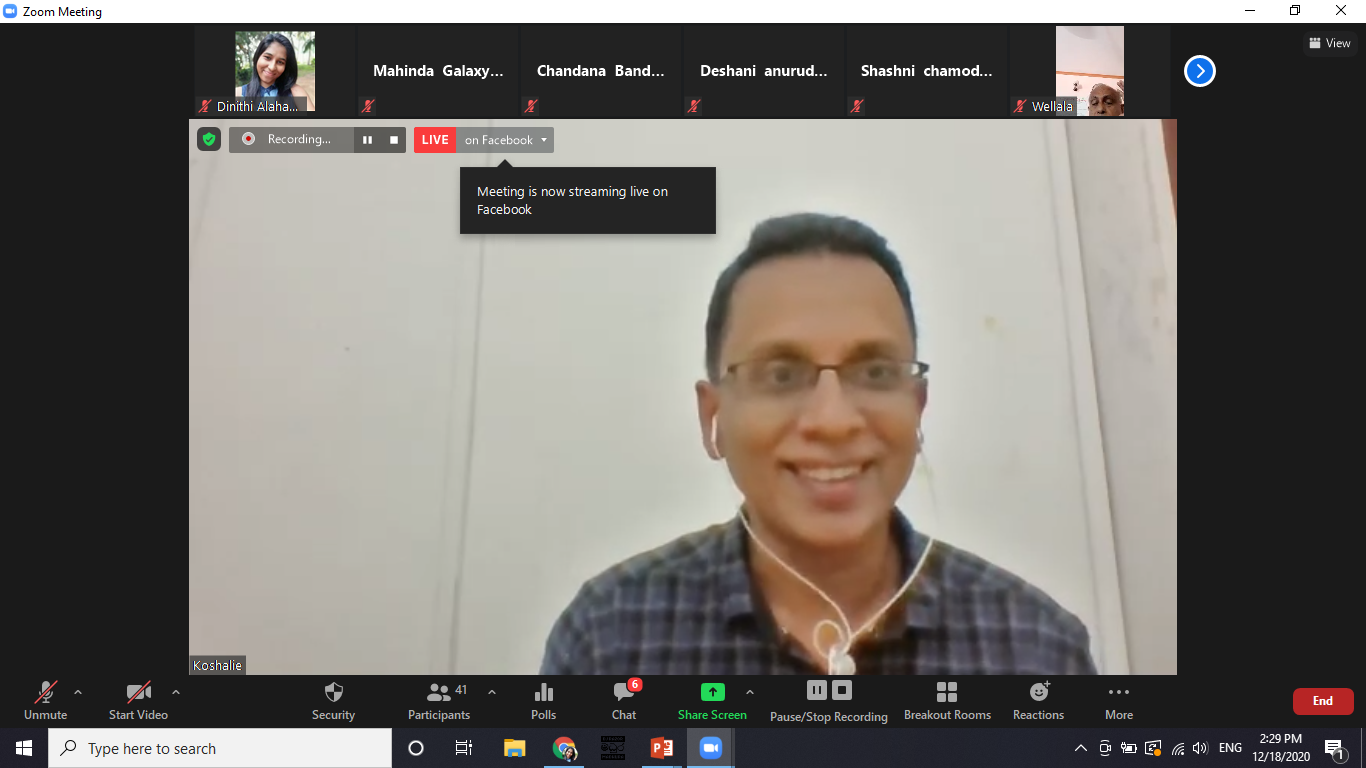Click the Koshalie name label

217,665
